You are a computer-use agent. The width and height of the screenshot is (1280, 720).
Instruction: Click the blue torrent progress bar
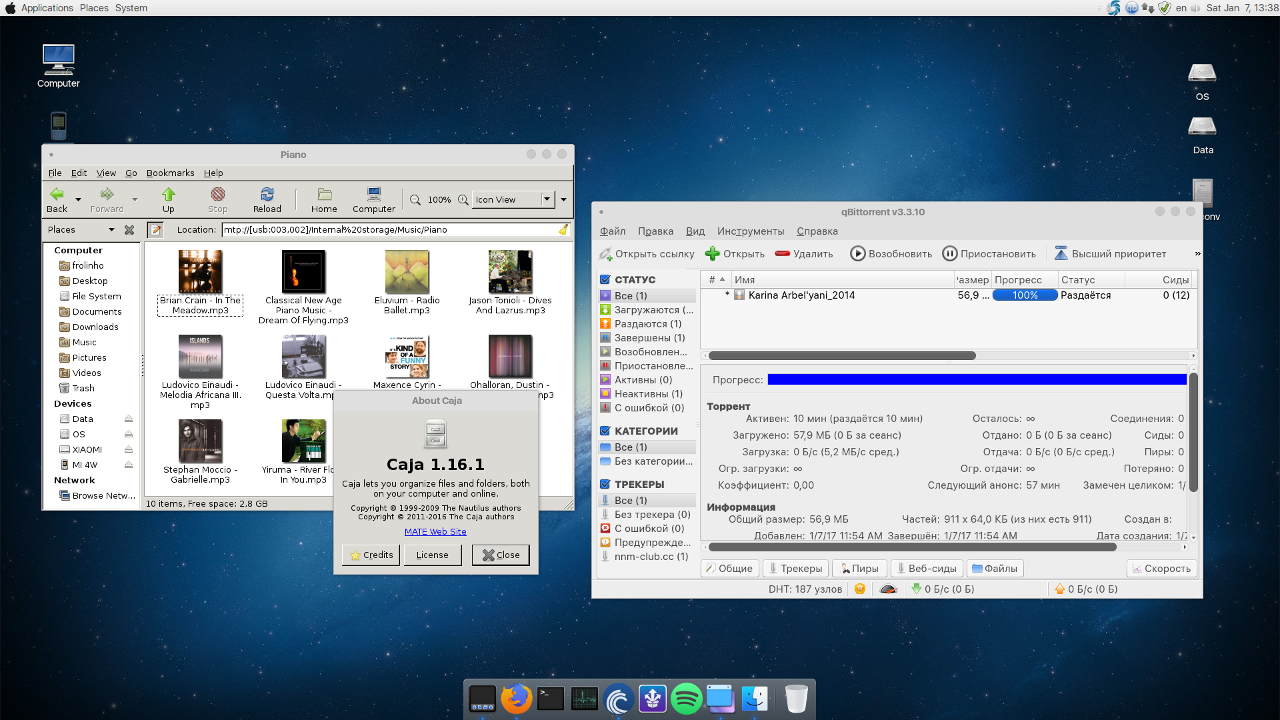click(976, 379)
